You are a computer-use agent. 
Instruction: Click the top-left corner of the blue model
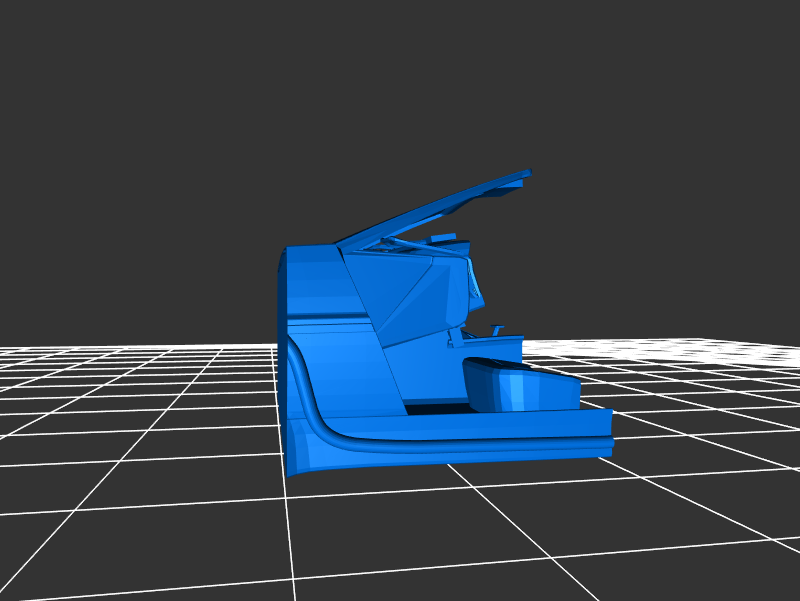coord(287,249)
